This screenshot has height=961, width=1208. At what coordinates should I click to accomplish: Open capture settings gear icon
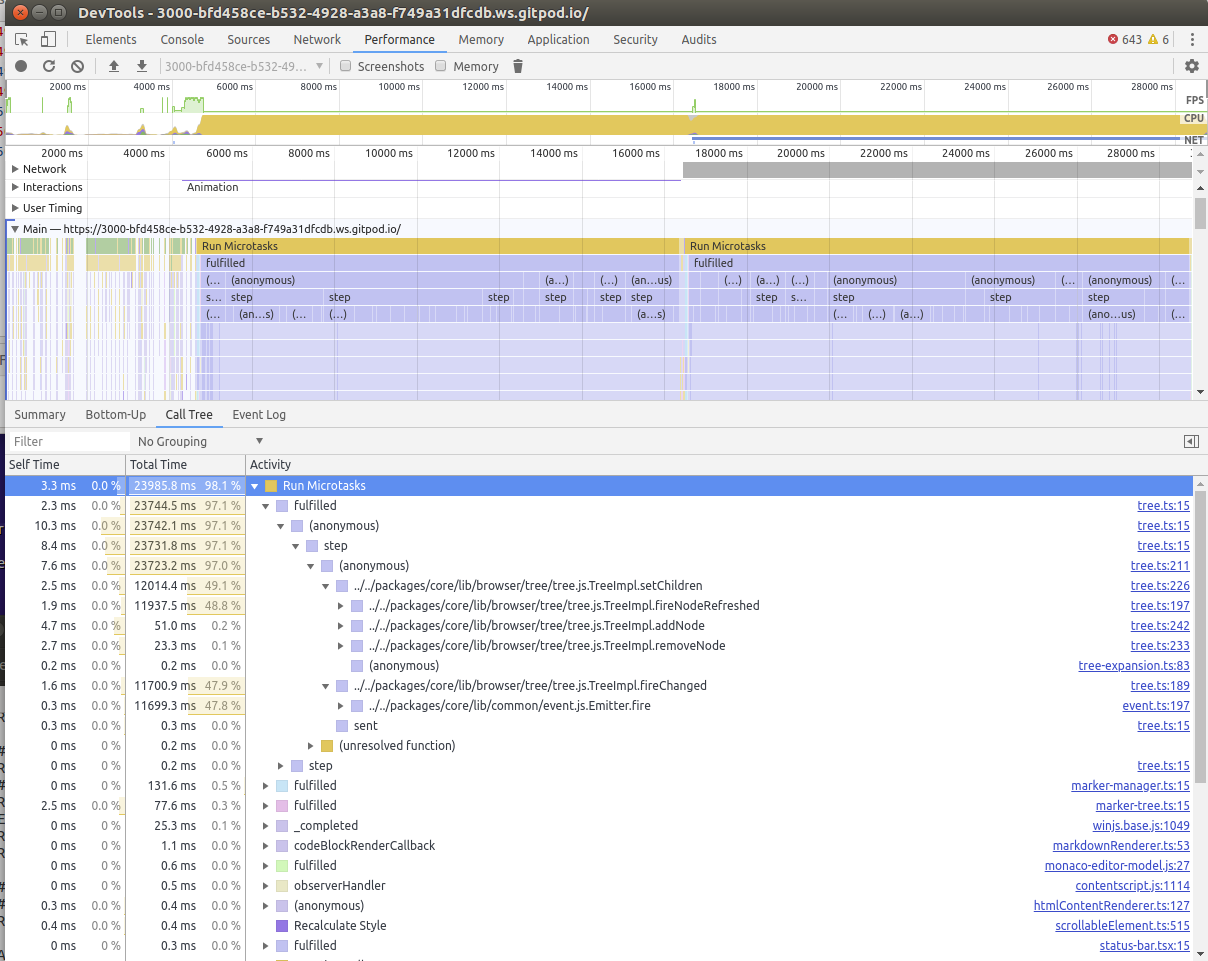pyautogui.click(x=1191, y=66)
